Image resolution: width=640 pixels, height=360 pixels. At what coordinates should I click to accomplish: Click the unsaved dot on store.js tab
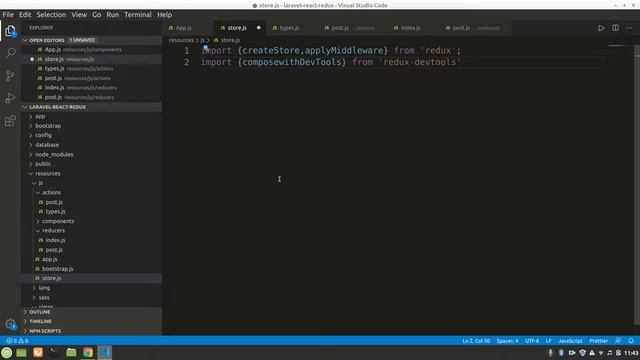pyautogui.click(x=258, y=28)
